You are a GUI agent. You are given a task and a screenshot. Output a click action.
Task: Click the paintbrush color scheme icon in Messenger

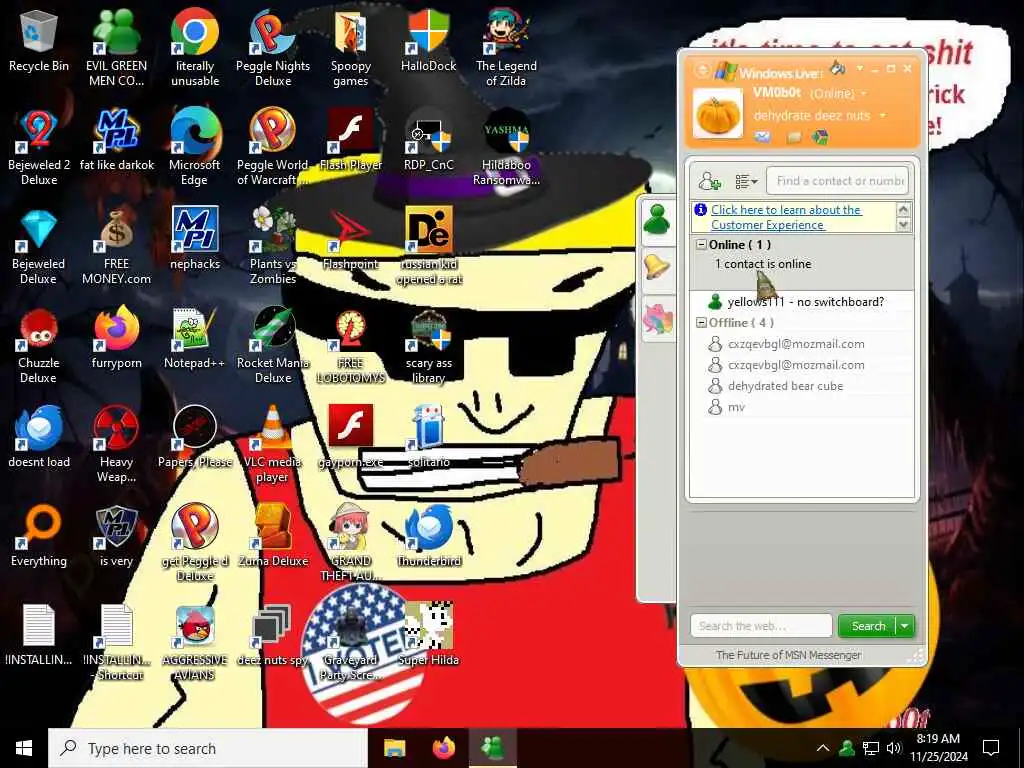point(837,68)
